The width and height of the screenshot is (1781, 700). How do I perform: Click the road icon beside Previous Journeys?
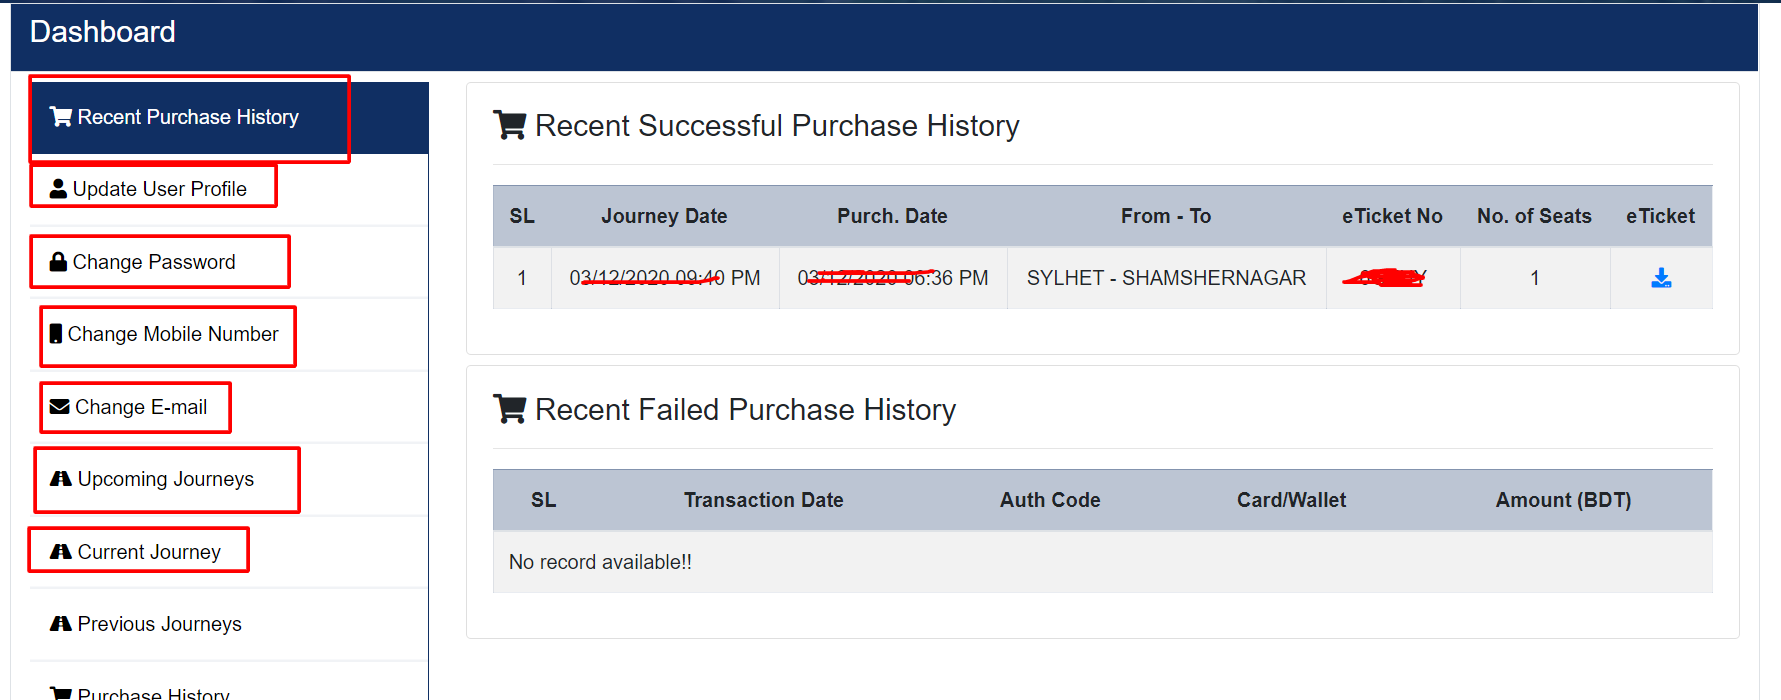tap(61, 624)
